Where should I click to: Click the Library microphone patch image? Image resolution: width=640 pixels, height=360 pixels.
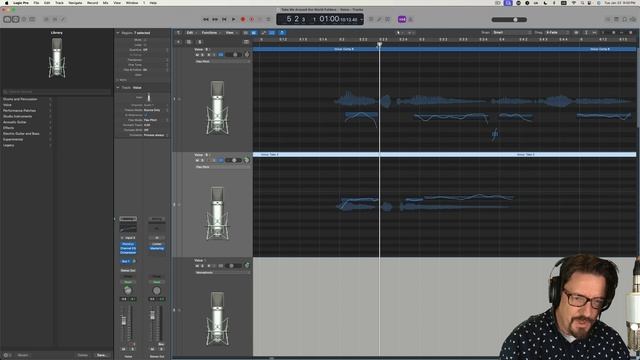(57, 58)
